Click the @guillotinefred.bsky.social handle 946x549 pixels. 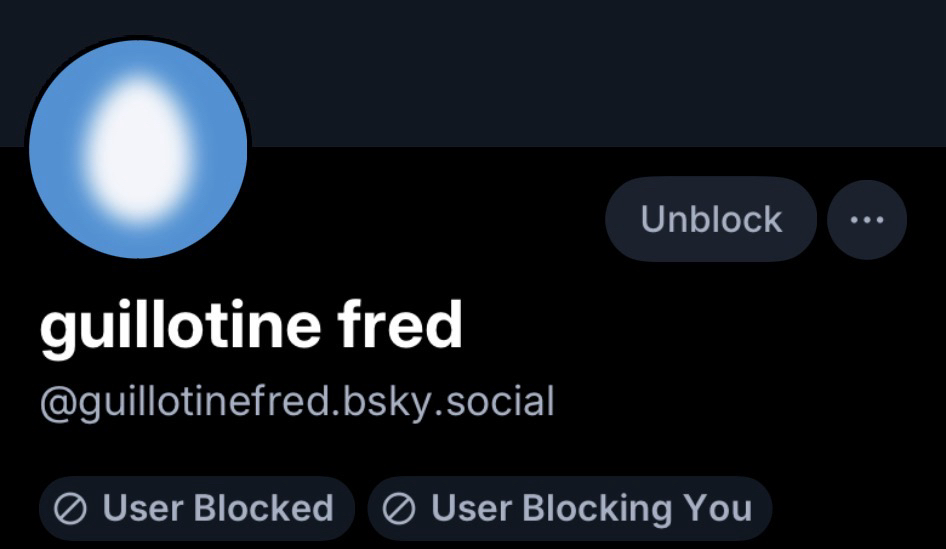[296, 401]
